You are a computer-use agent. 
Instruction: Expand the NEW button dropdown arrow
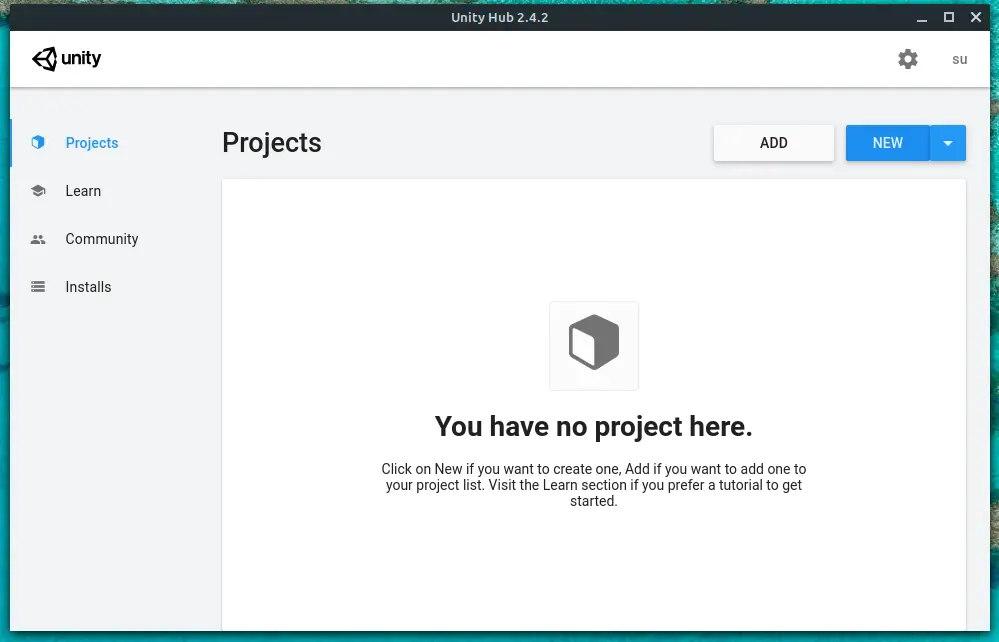tap(948, 143)
